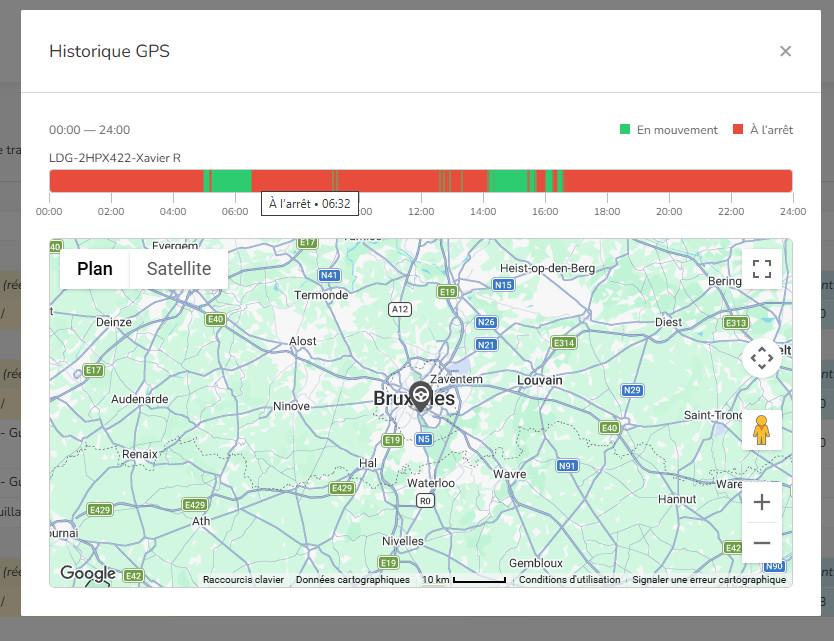The width and height of the screenshot is (834, 641).
Task: Open Raccourcis clavier
Action: (243, 579)
